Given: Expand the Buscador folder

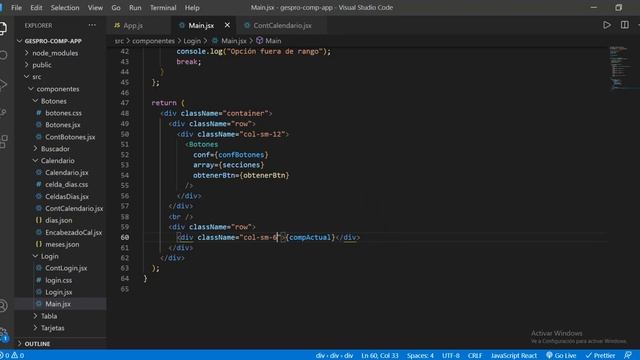Looking at the screenshot, I should point(60,149).
